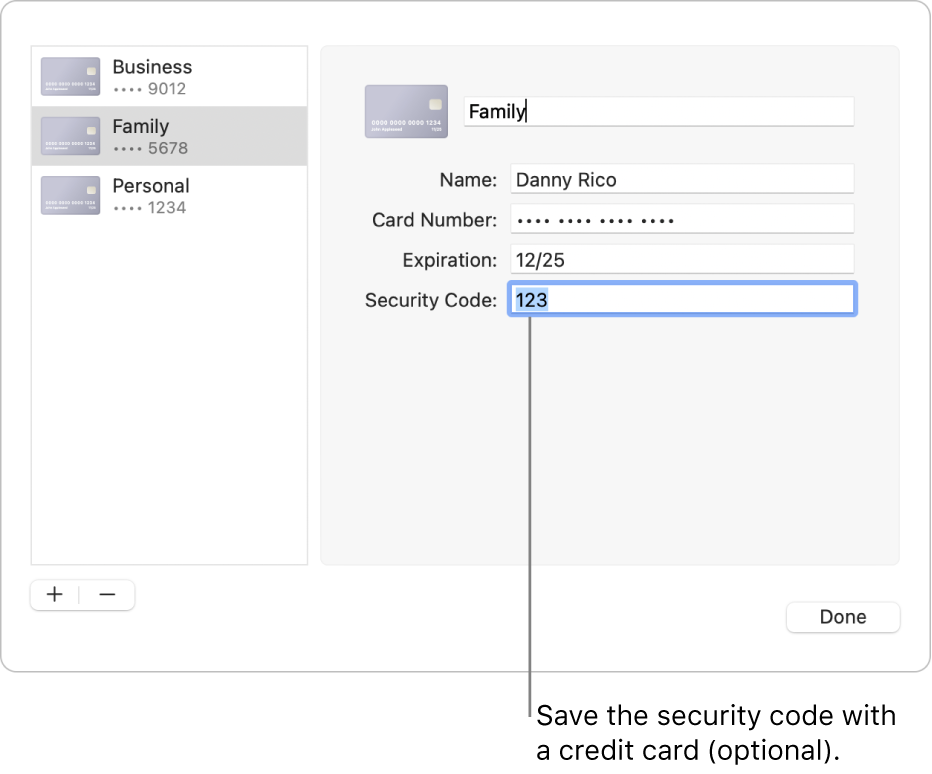
Task: Click the Done button
Action: [842, 617]
